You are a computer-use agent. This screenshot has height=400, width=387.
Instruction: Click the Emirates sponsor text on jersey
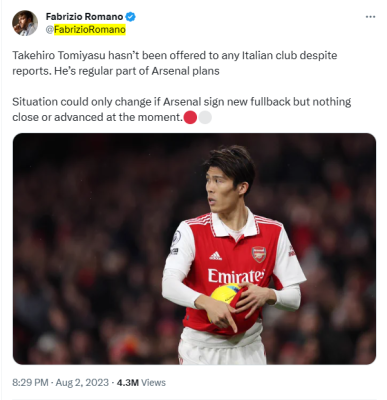[x=236, y=276]
